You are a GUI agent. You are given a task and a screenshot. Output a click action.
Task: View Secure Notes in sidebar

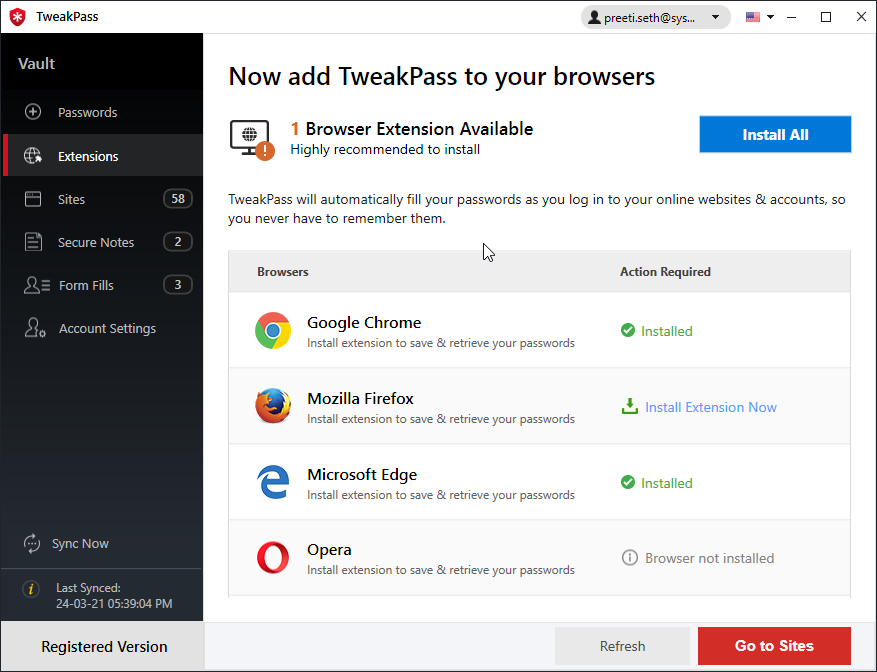point(95,241)
